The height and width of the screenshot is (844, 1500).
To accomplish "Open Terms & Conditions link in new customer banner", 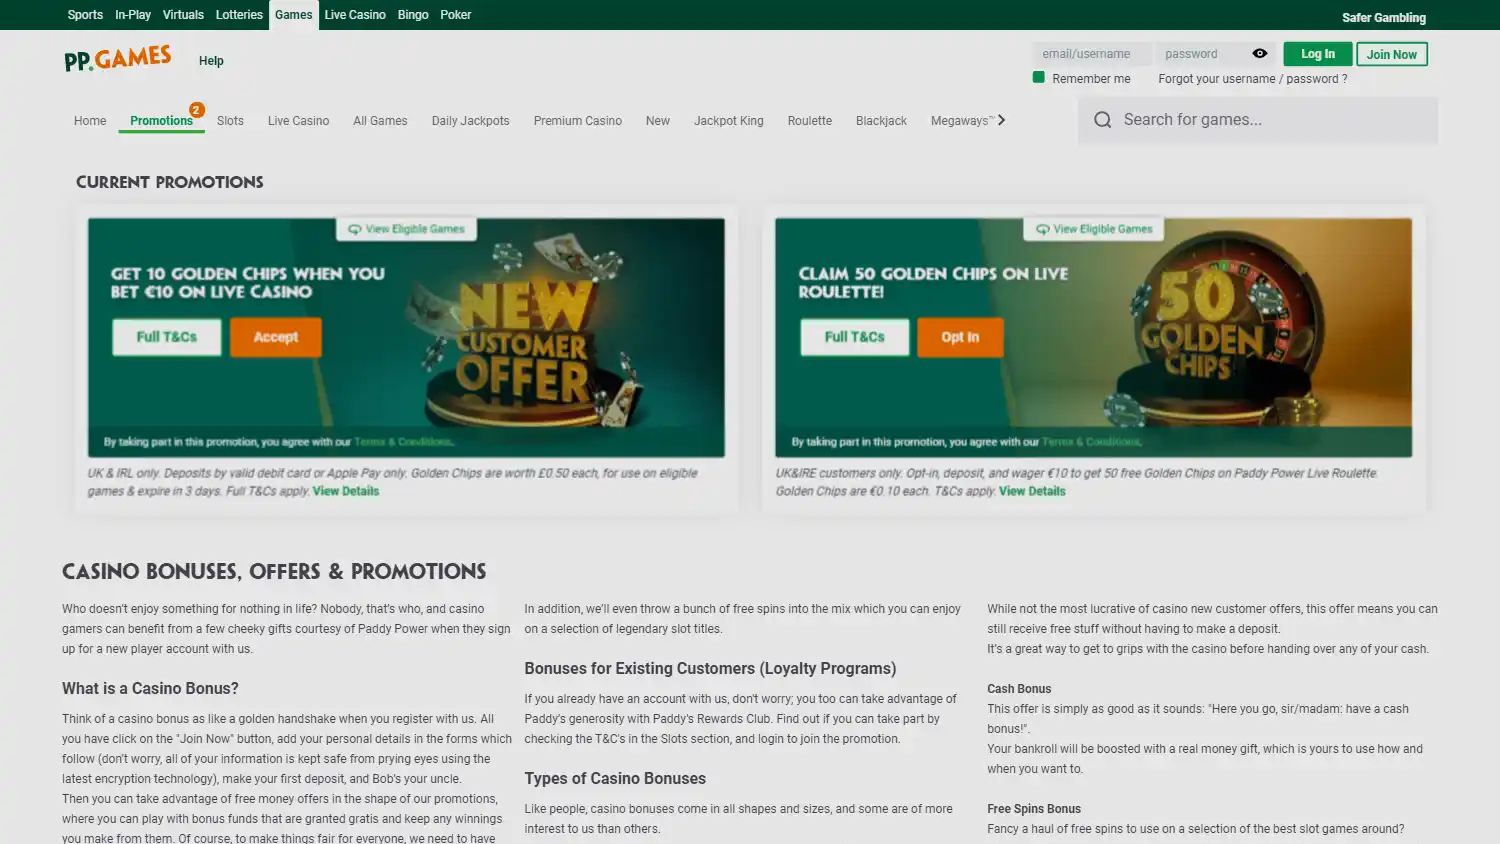I will coord(403,442).
